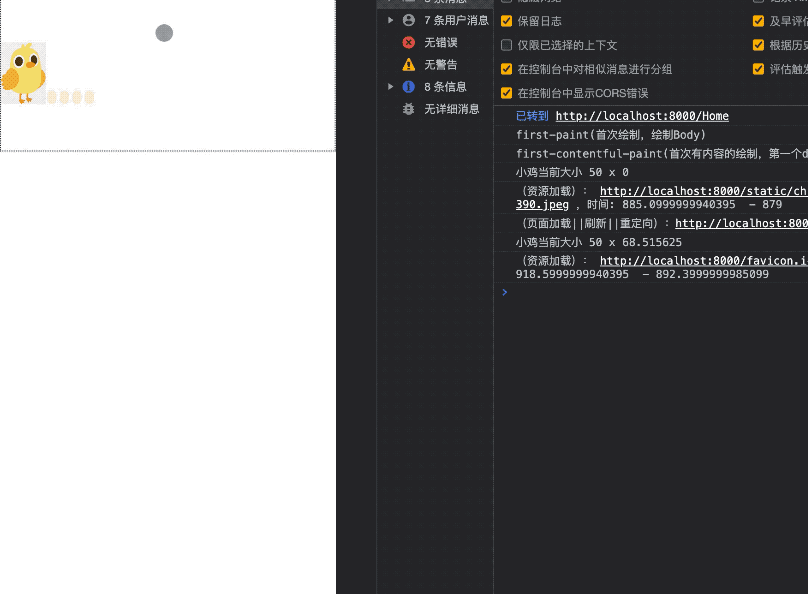This screenshot has width=808, height=594.
Task: Click the value 892.3999999985099 in favicon log
Action: point(712,274)
